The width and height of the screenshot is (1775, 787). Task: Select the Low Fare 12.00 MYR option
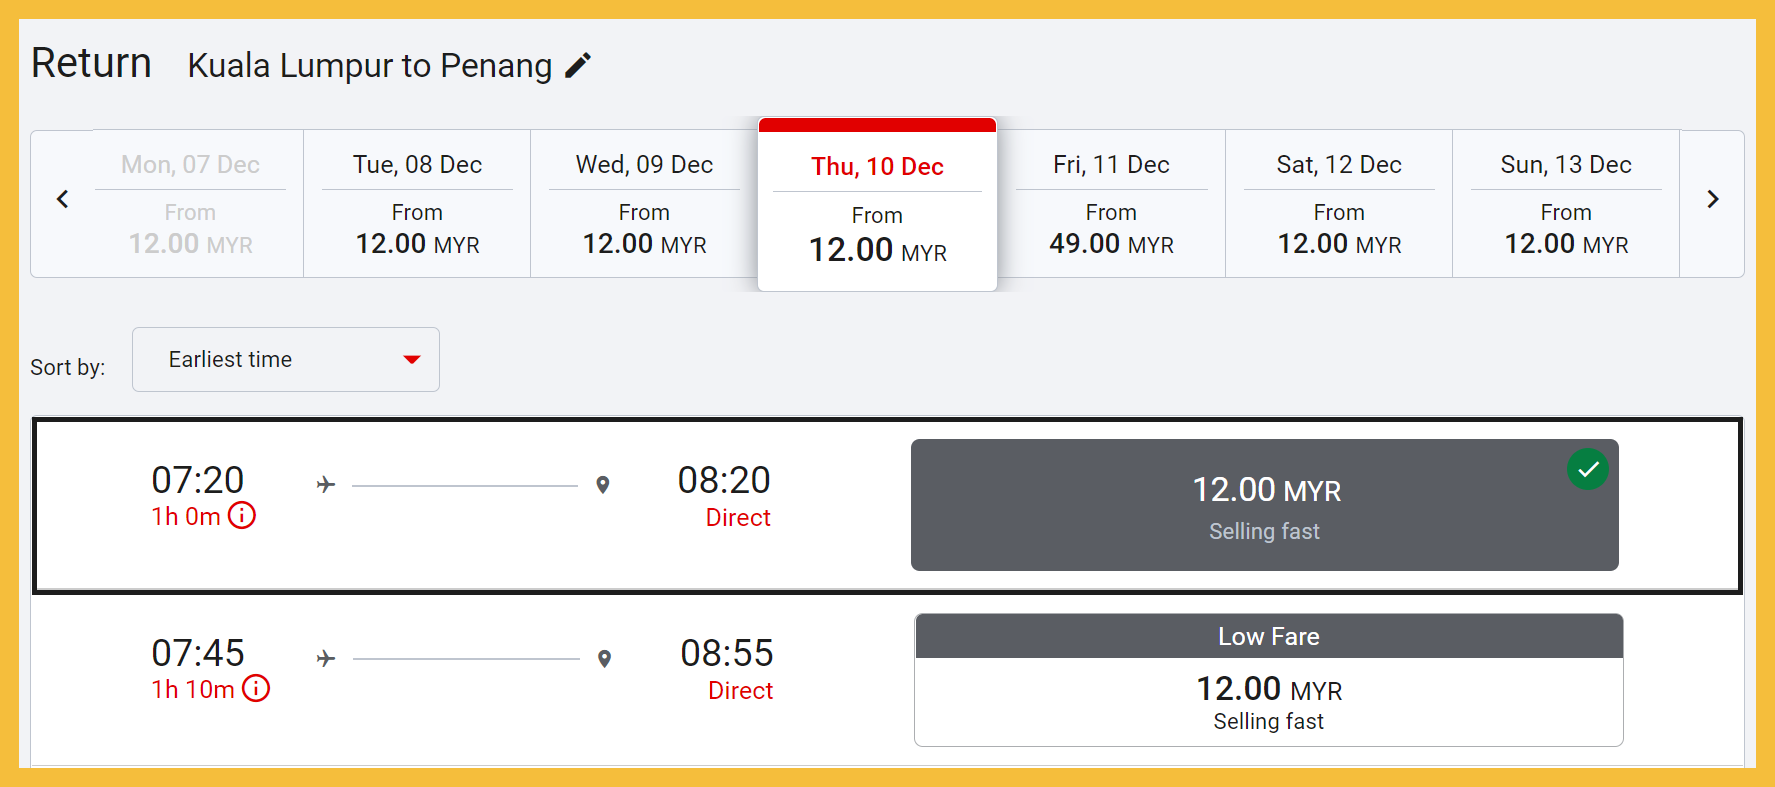1268,690
